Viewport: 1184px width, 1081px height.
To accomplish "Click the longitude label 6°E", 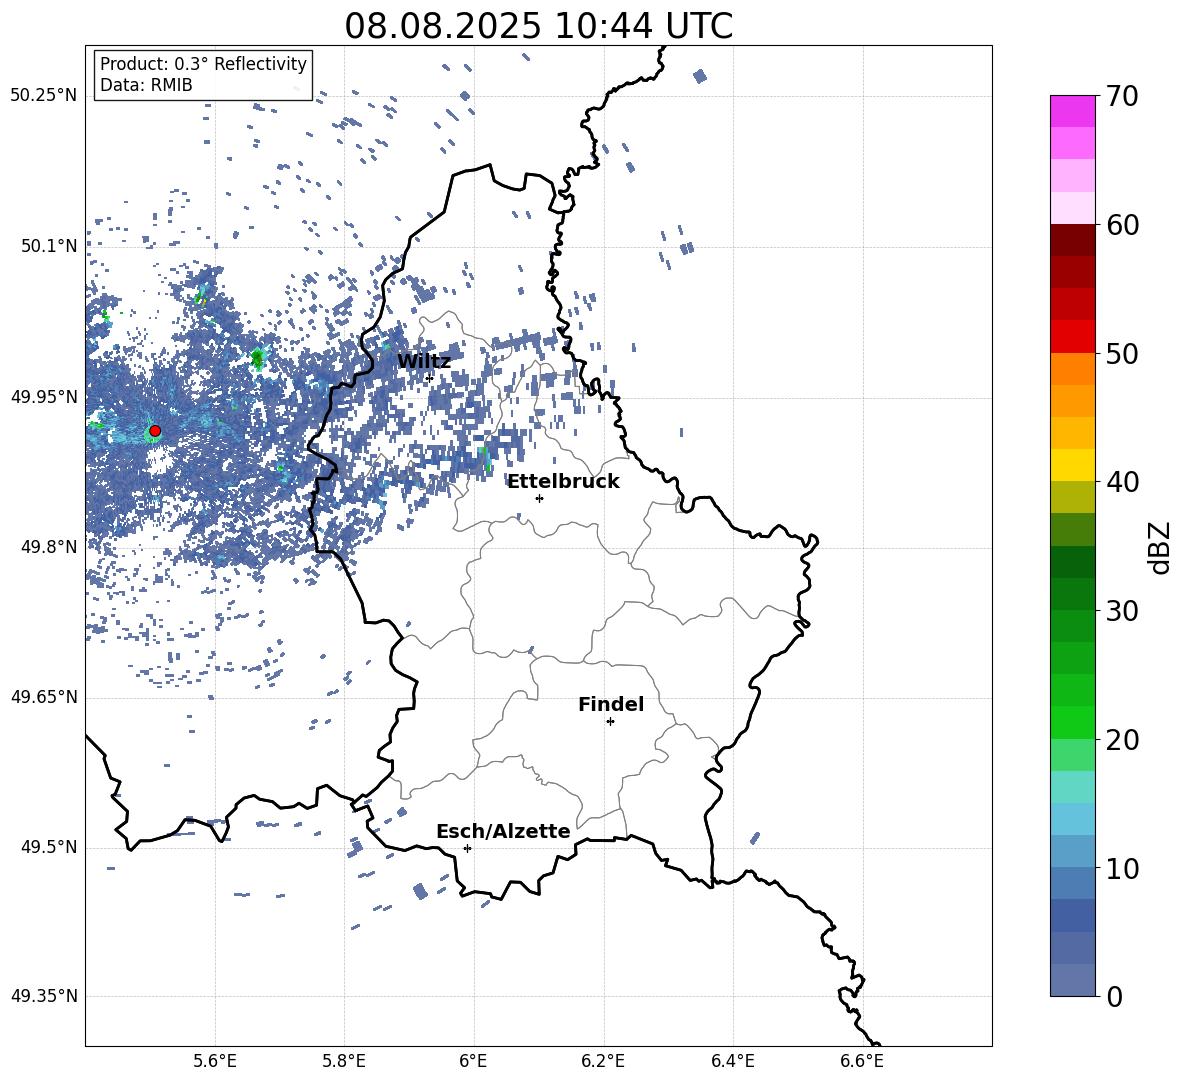I will click(473, 1061).
